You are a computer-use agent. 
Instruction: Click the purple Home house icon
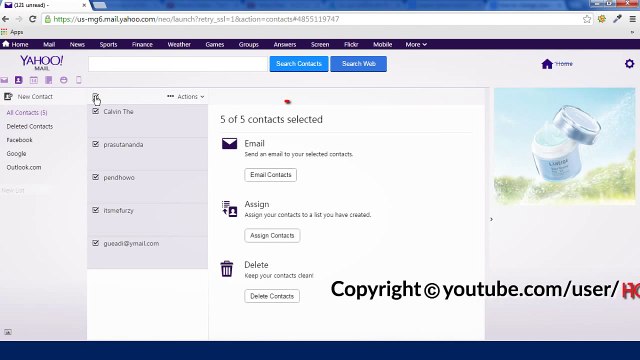point(547,64)
